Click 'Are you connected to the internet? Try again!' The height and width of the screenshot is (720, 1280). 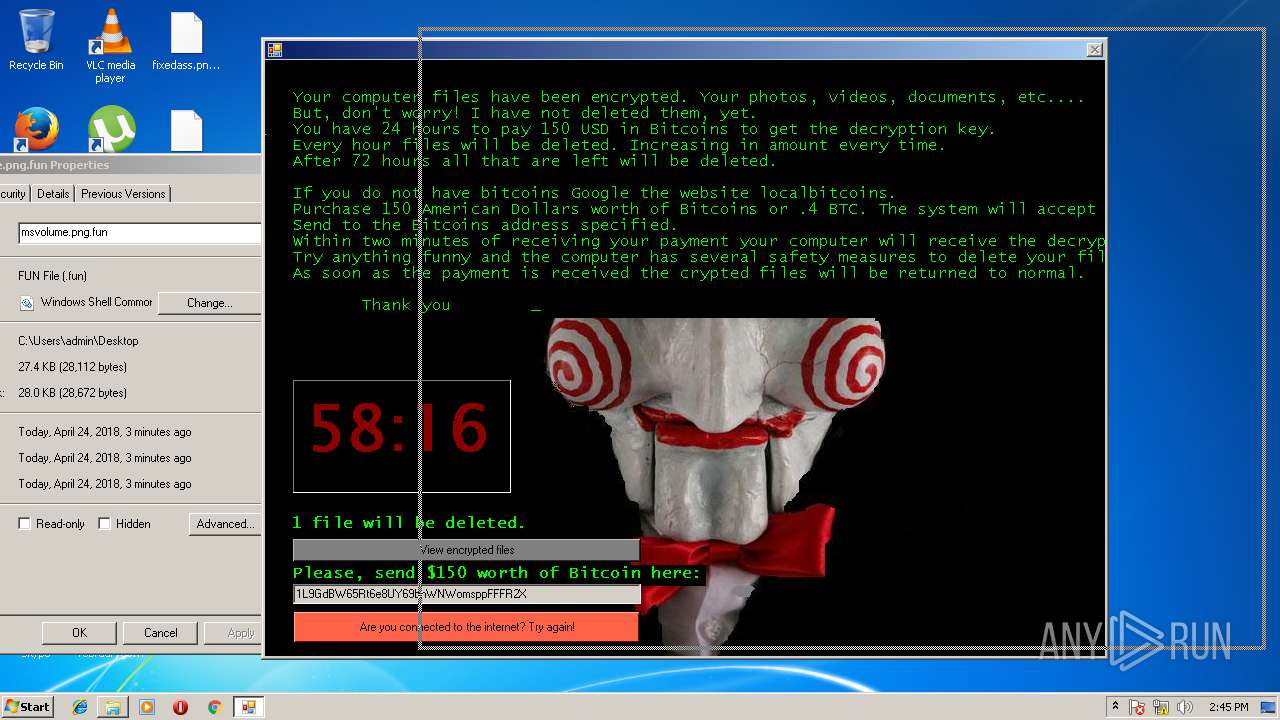coord(466,627)
